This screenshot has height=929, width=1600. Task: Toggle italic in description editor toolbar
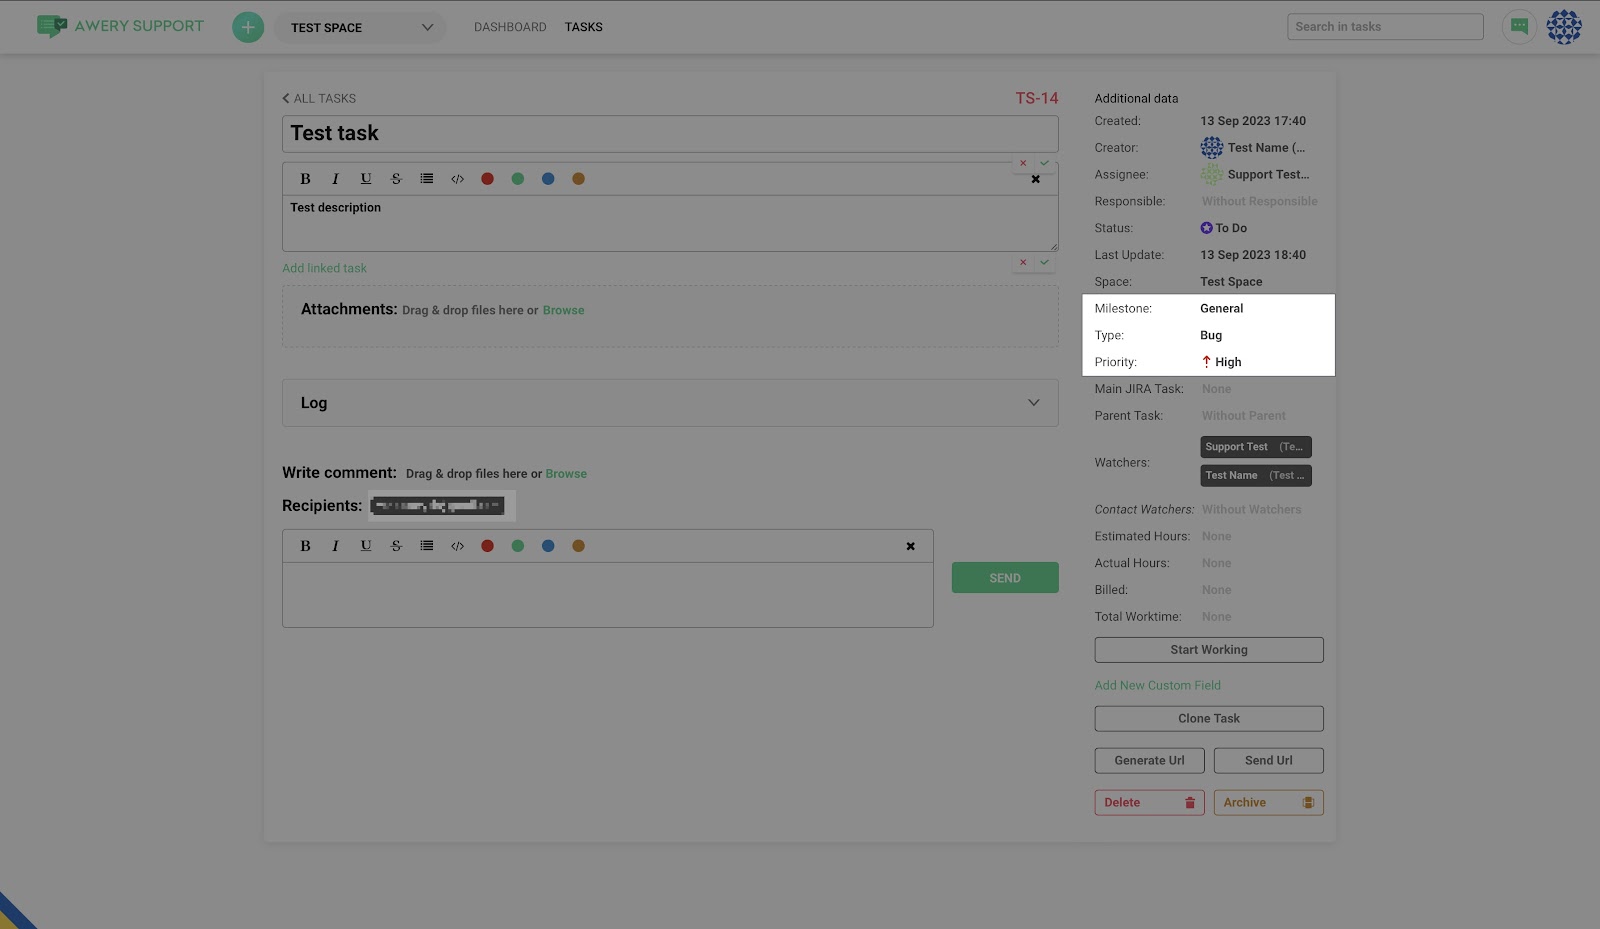click(335, 179)
